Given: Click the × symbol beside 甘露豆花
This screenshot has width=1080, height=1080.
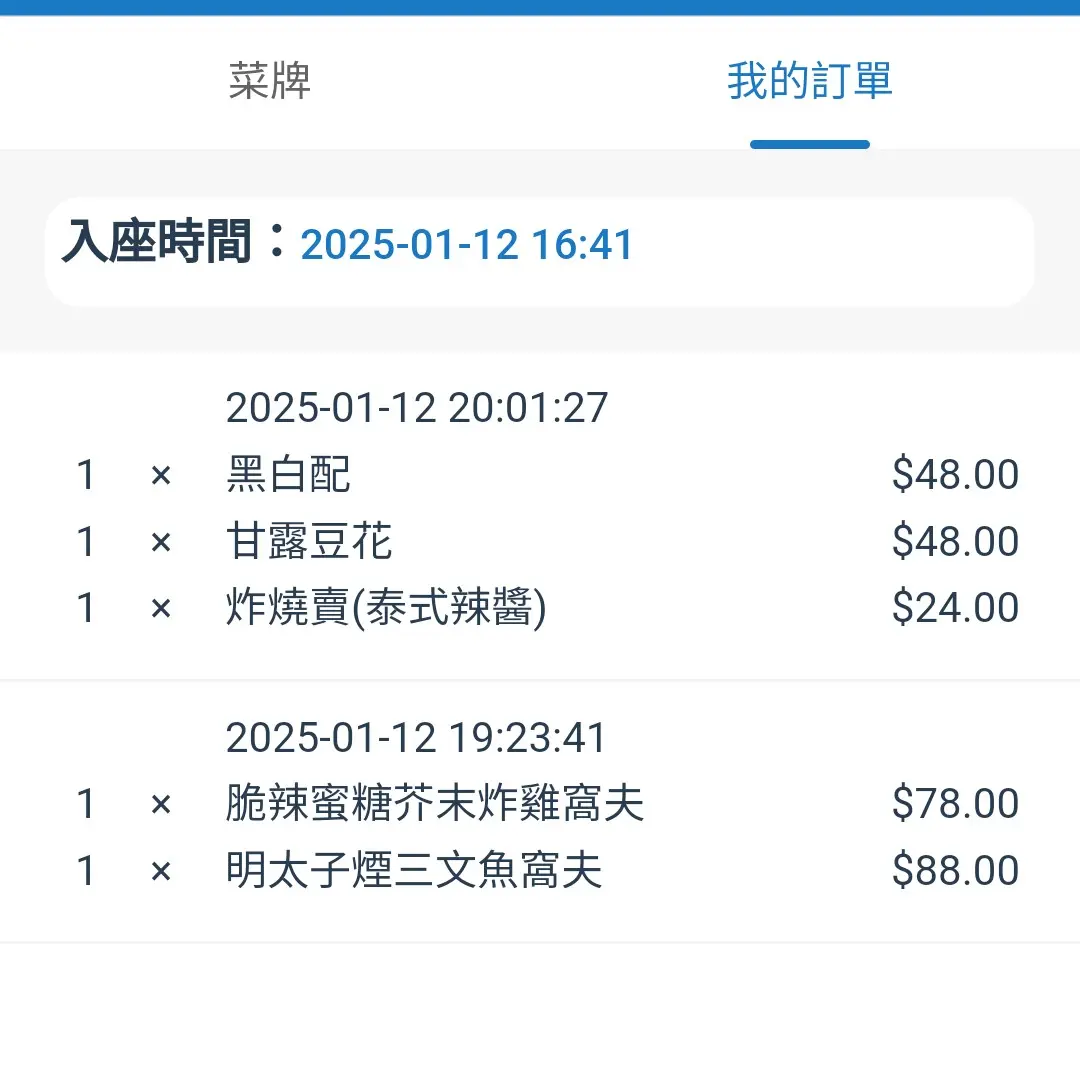Looking at the screenshot, I should pos(161,542).
